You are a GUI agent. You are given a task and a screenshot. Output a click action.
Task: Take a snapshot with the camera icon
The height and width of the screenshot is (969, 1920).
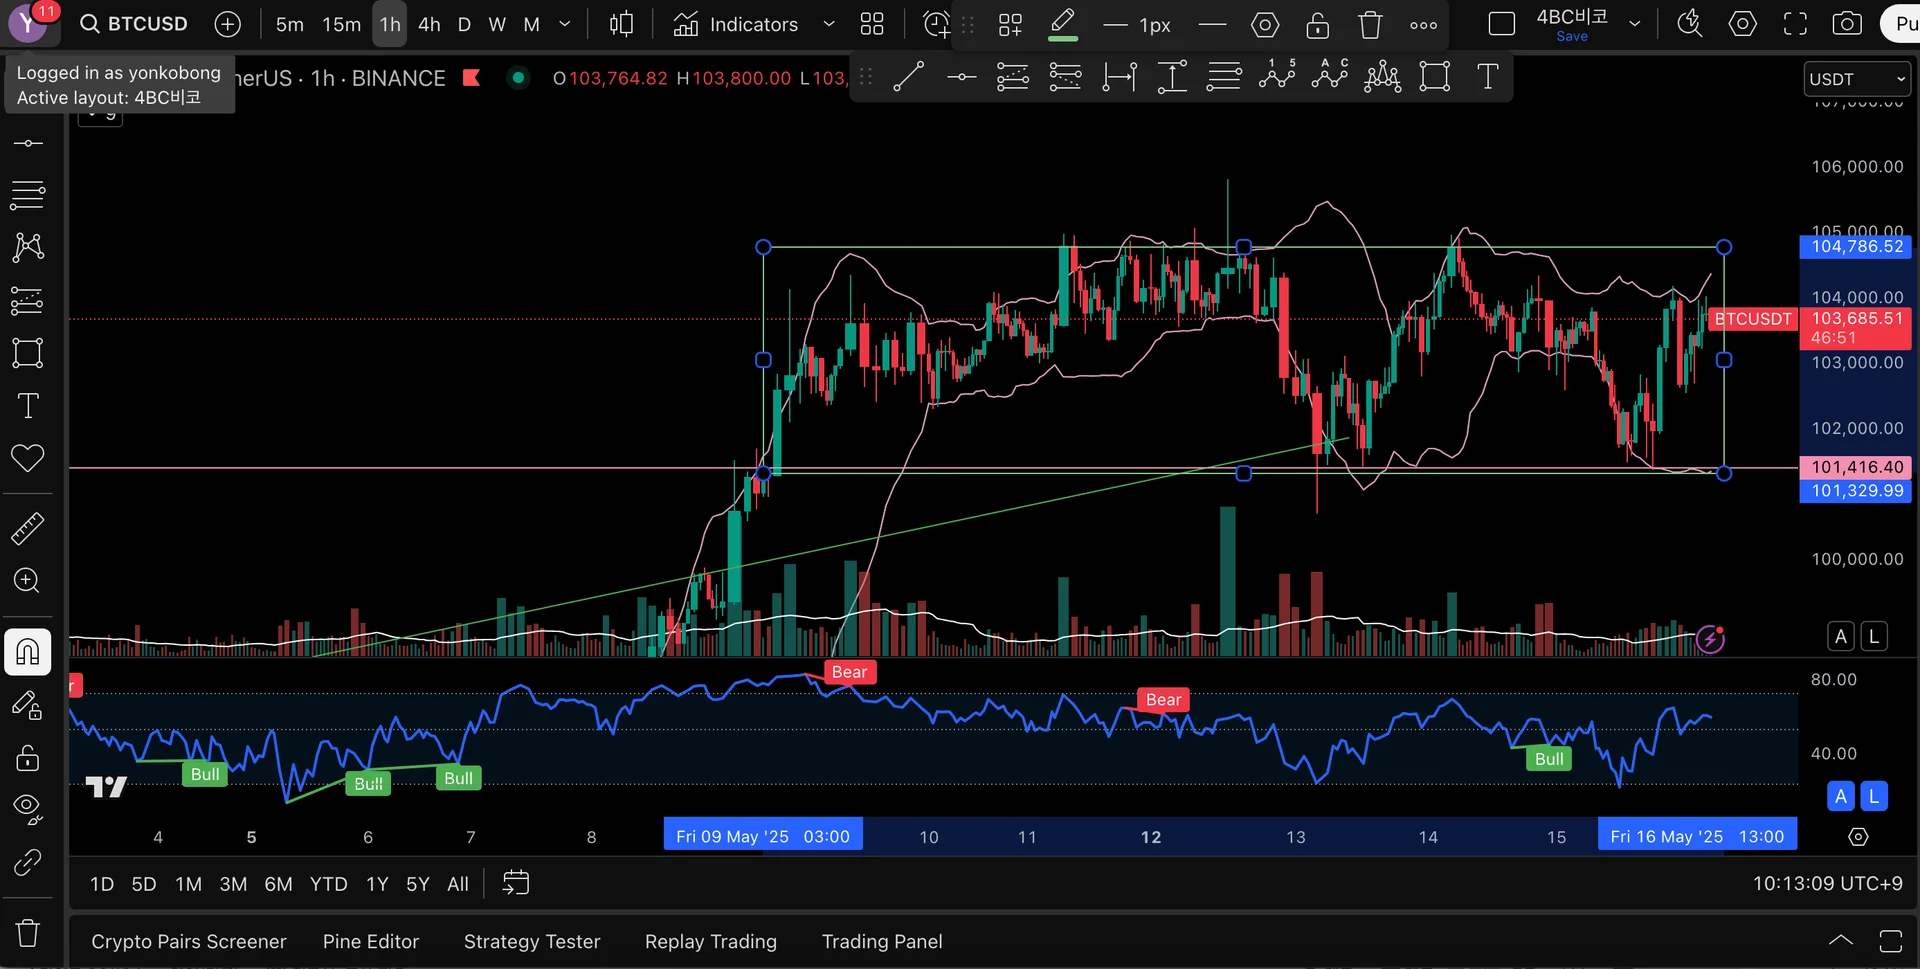point(1847,24)
